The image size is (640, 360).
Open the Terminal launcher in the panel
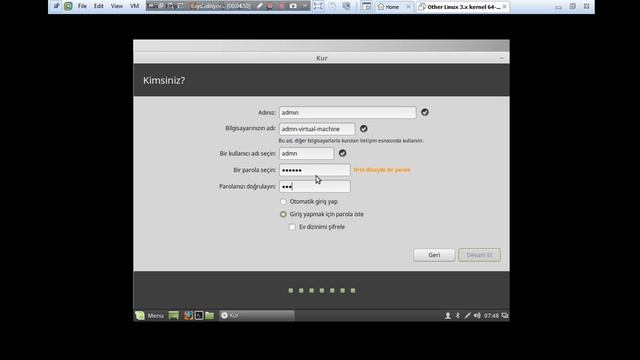(199, 316)
